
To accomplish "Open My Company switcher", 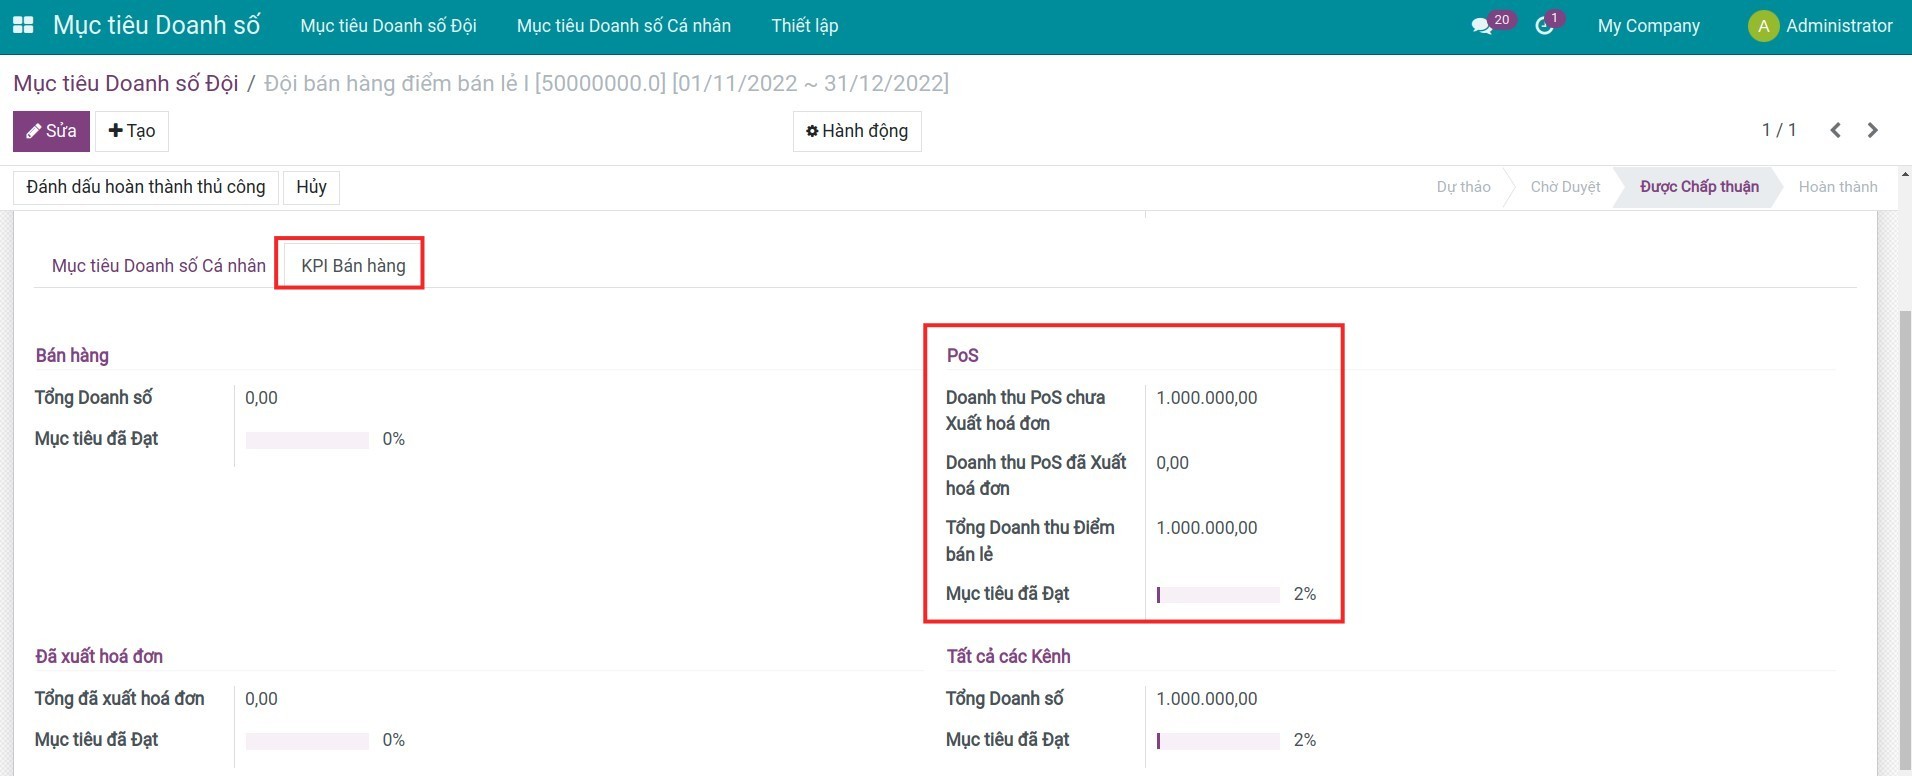I will 1648,26.
